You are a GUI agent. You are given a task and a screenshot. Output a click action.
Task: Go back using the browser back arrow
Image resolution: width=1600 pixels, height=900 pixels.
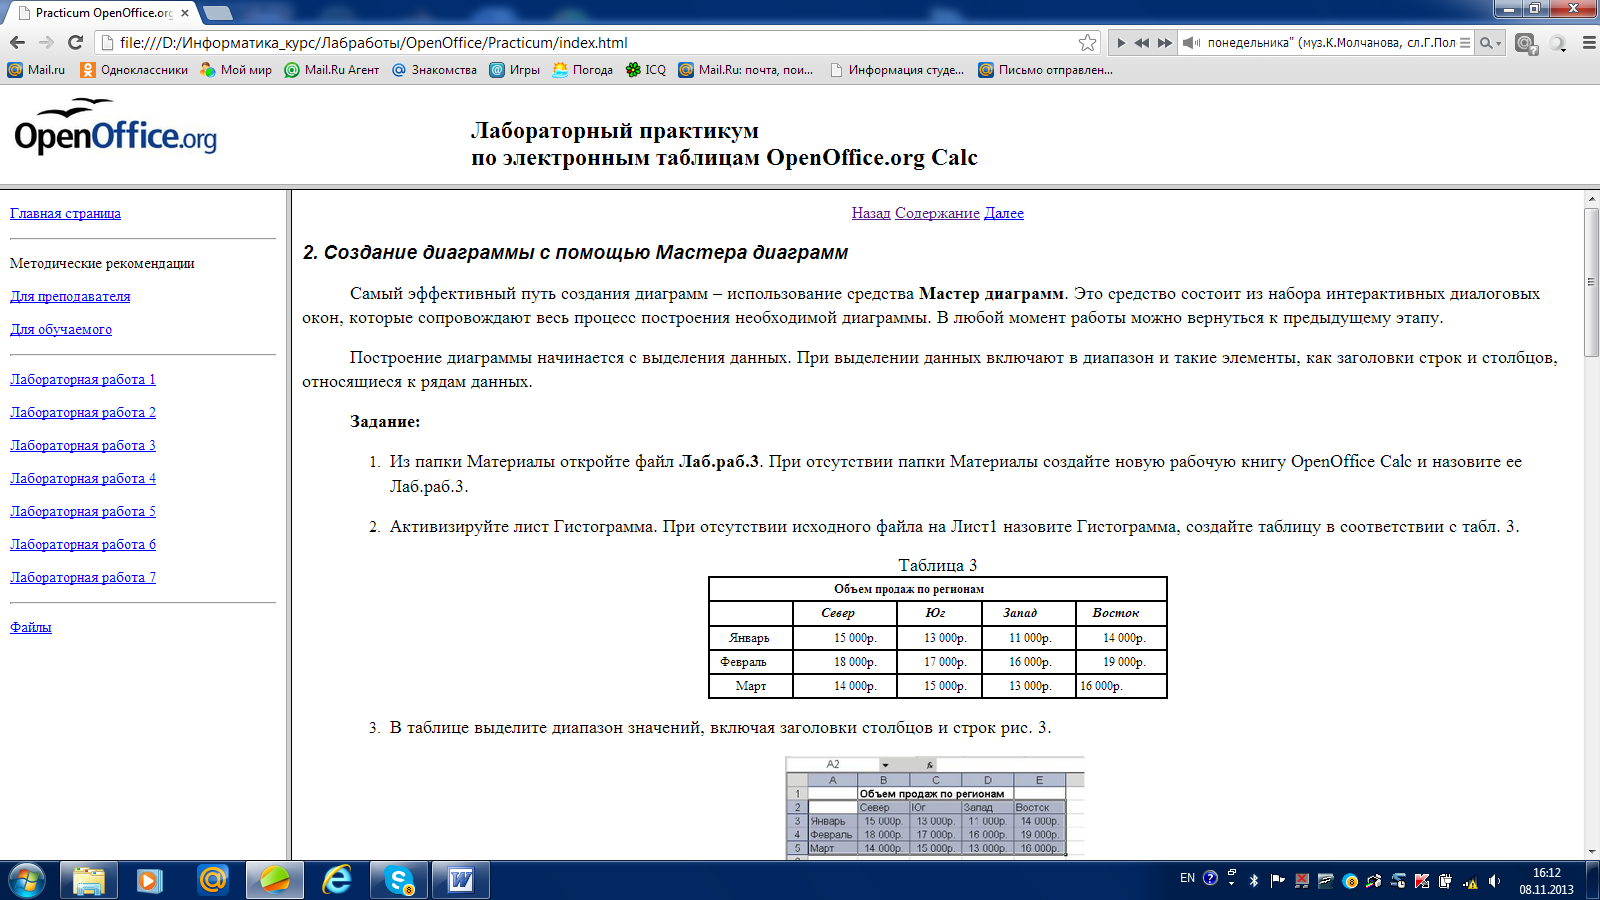click(x=17, y=42)
